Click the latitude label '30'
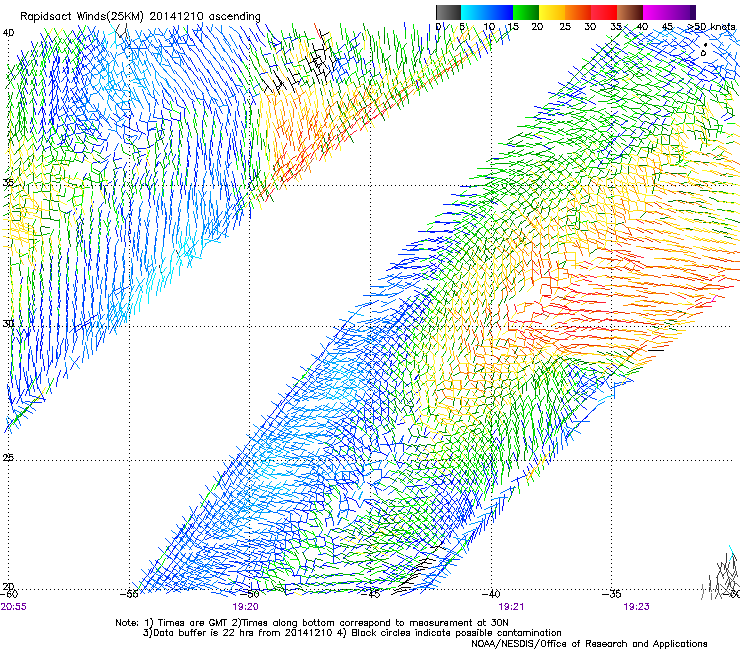The width and height of the screenshot is (740, 650). pos(8,323)
